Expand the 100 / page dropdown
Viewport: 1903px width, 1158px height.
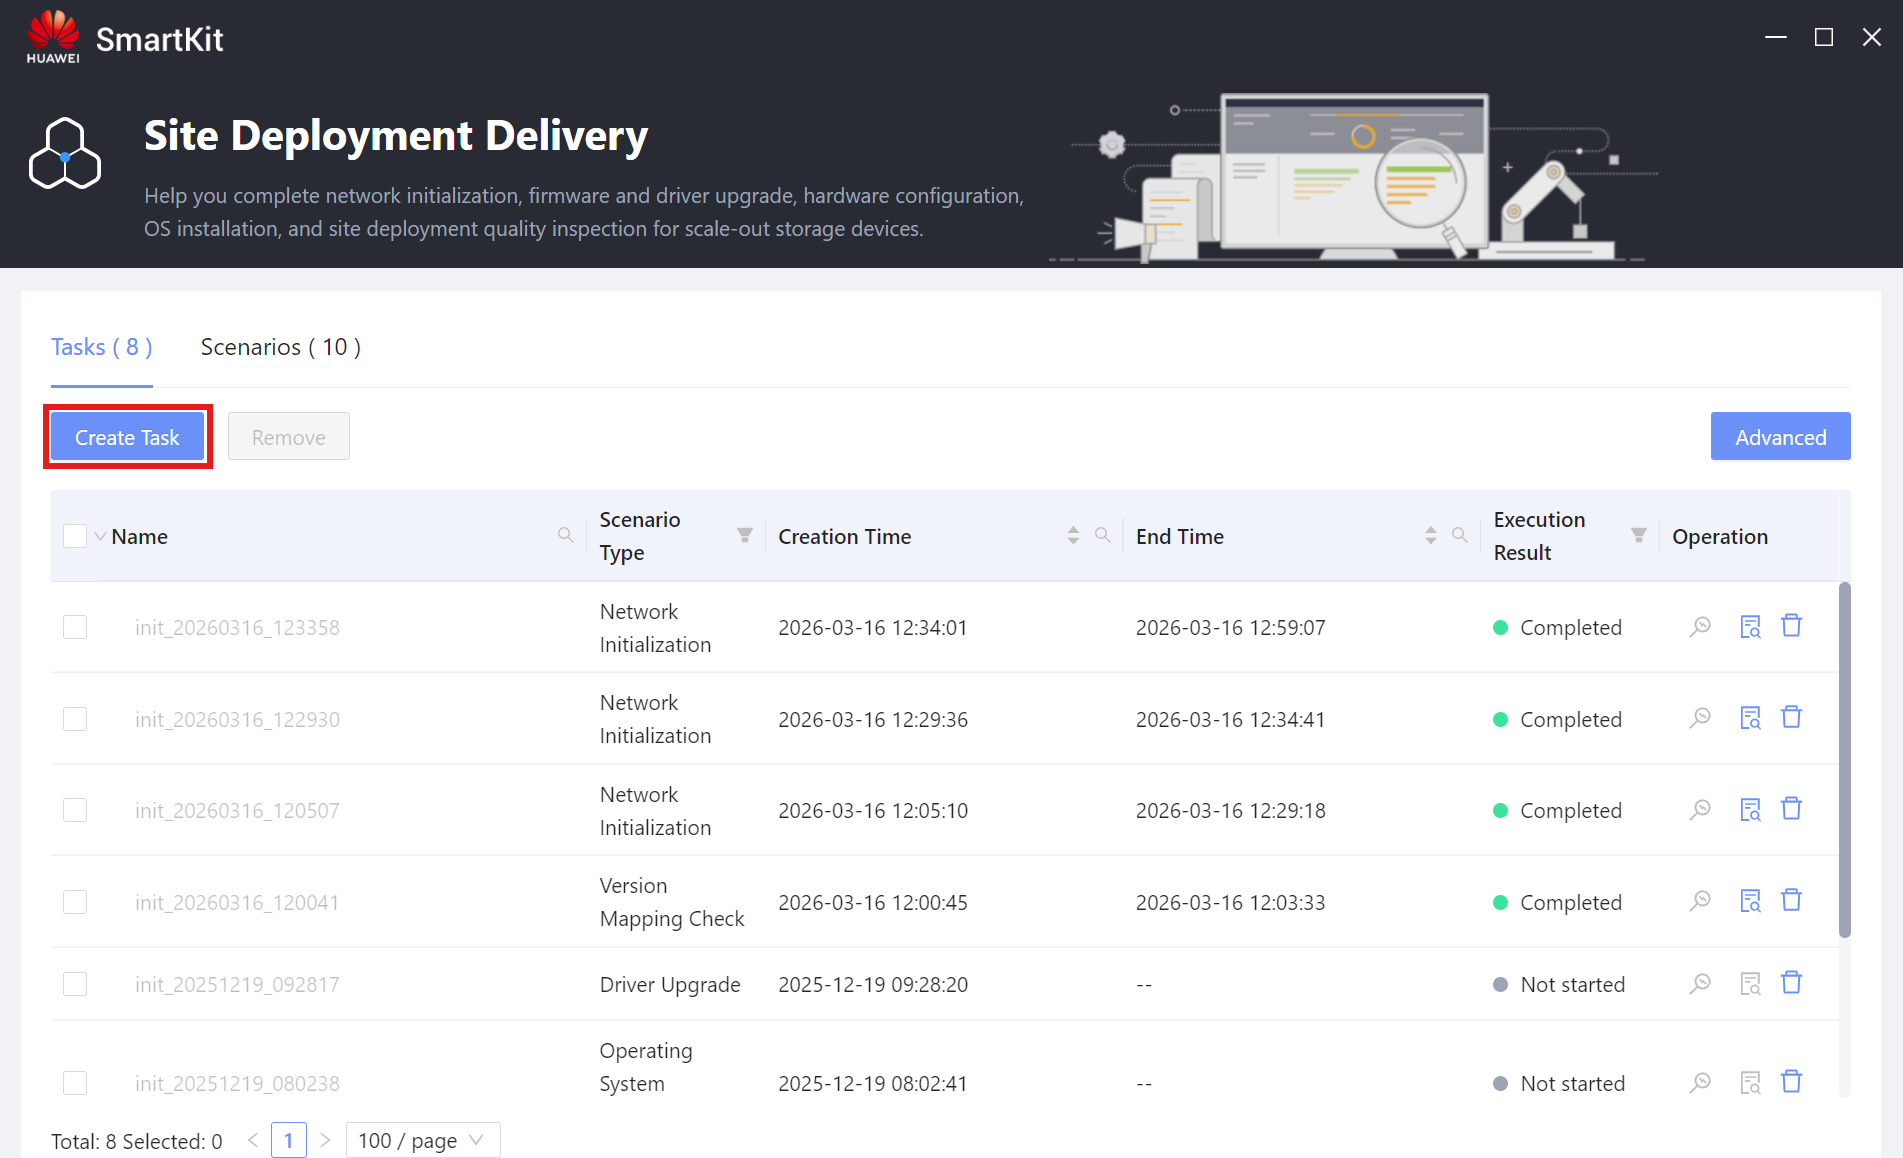(x=423, y=1140)
